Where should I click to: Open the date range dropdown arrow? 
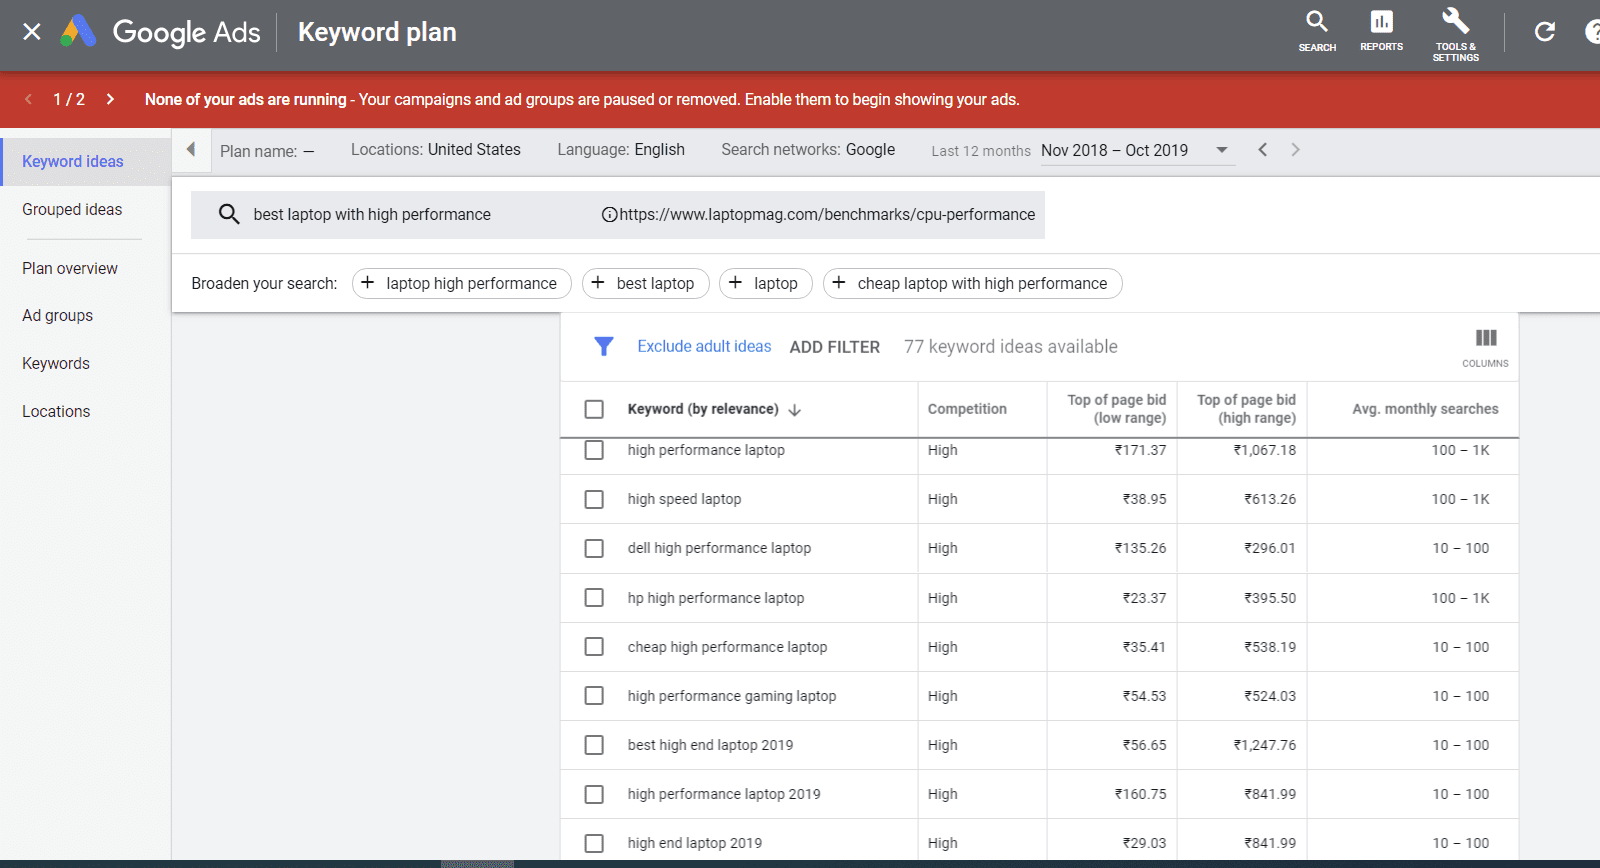1221,150
